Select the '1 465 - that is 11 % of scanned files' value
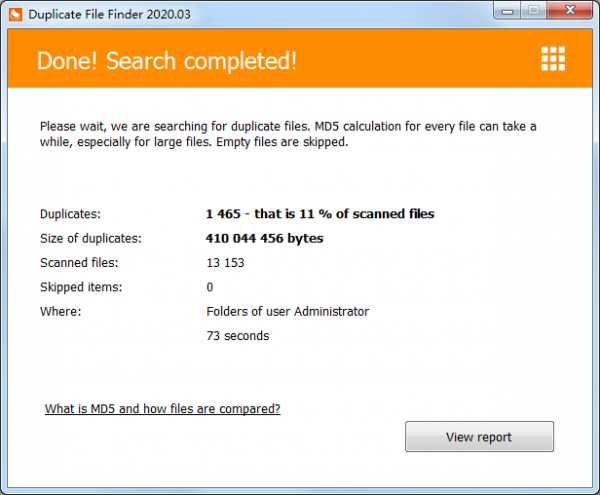600x495 pixels. point(320,213)
